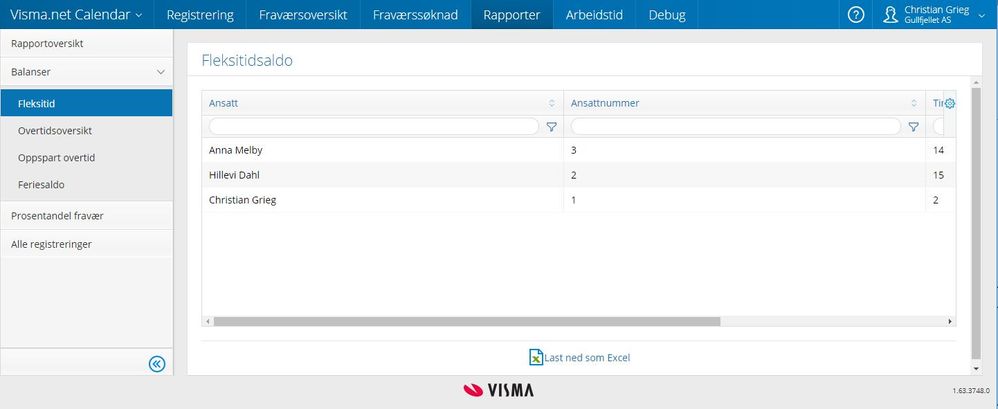This screenshot has width=998, height=409.
Task: Click the version number 1.63.3748.0
Action: (971, 391)
